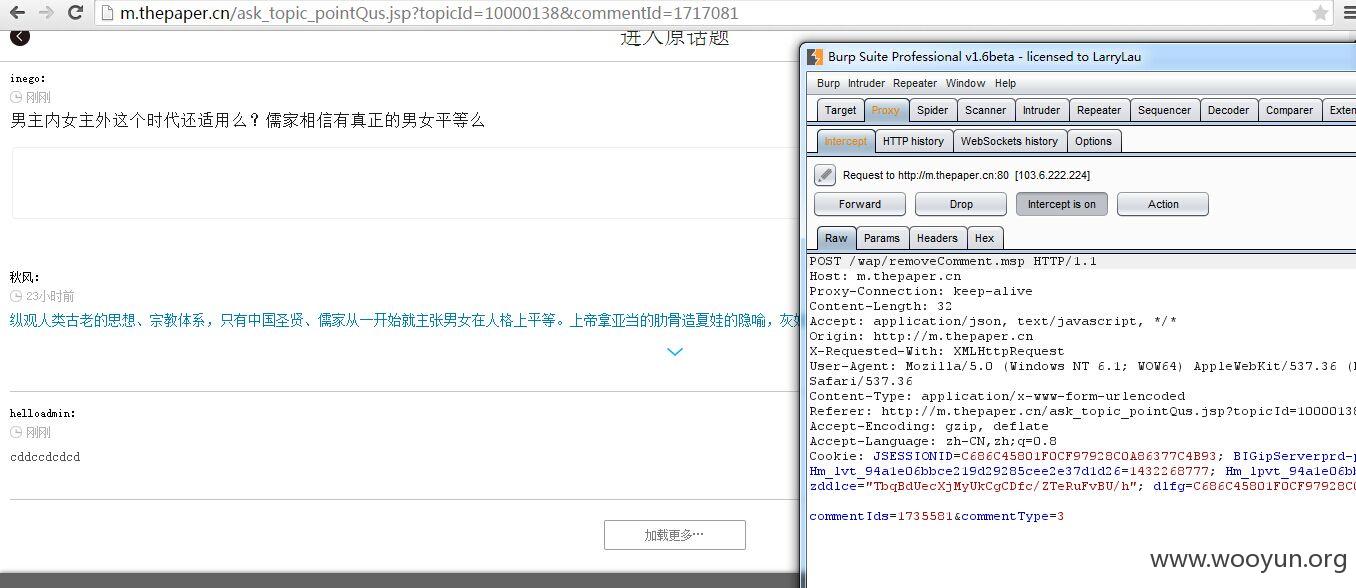Click the clock icon under helloadmin

16,433
